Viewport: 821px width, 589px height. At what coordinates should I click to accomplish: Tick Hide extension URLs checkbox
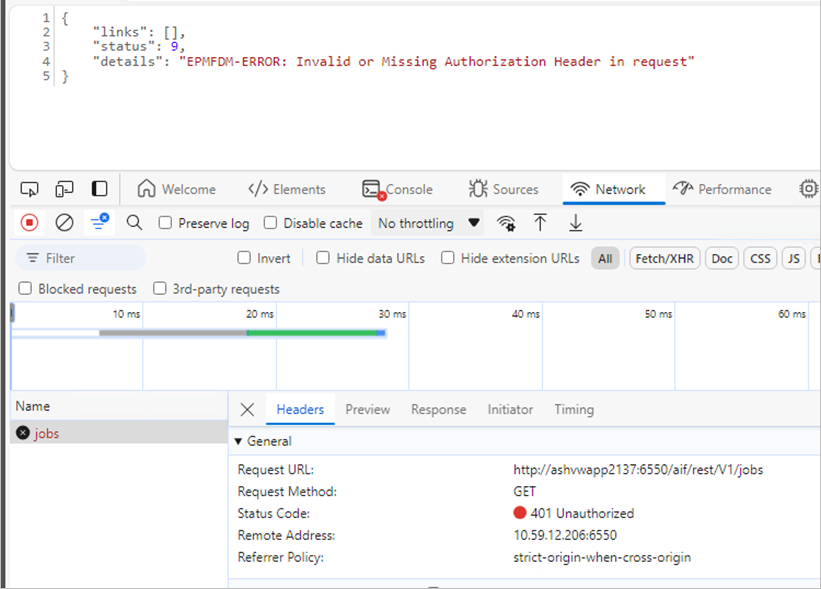tap(448, 258)
